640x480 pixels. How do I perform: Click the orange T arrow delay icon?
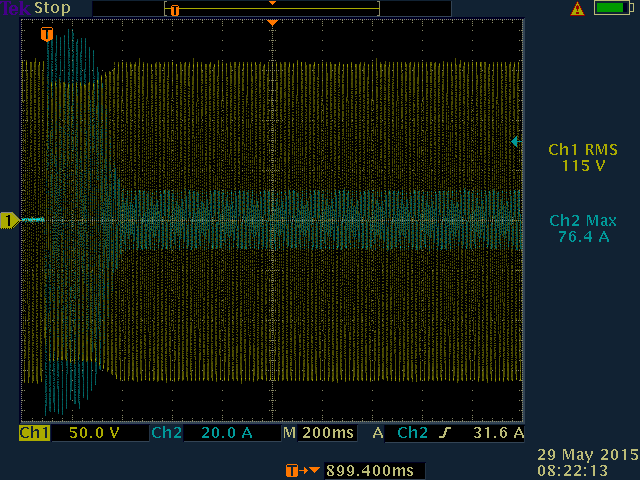[x=302, y=471]
